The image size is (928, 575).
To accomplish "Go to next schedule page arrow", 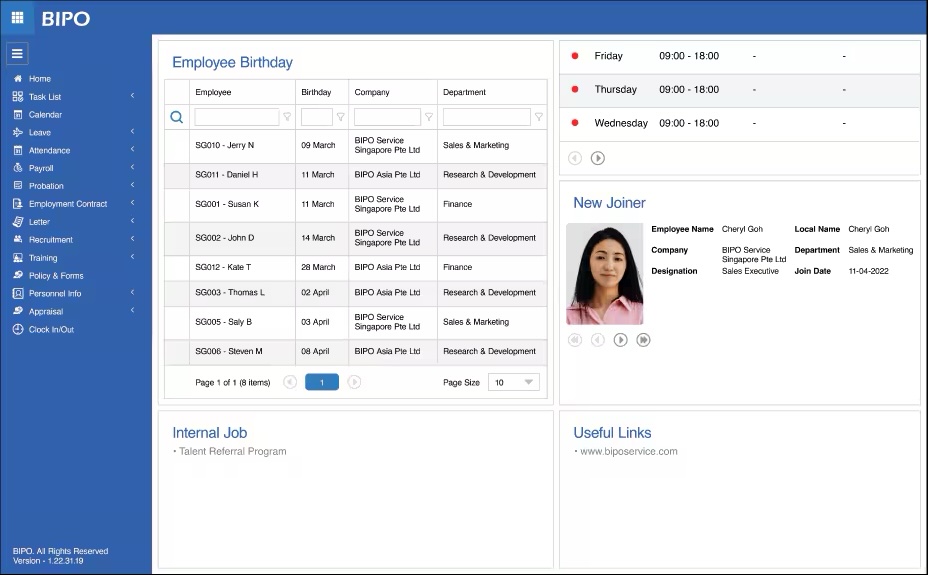I will [x=598, y=158].
